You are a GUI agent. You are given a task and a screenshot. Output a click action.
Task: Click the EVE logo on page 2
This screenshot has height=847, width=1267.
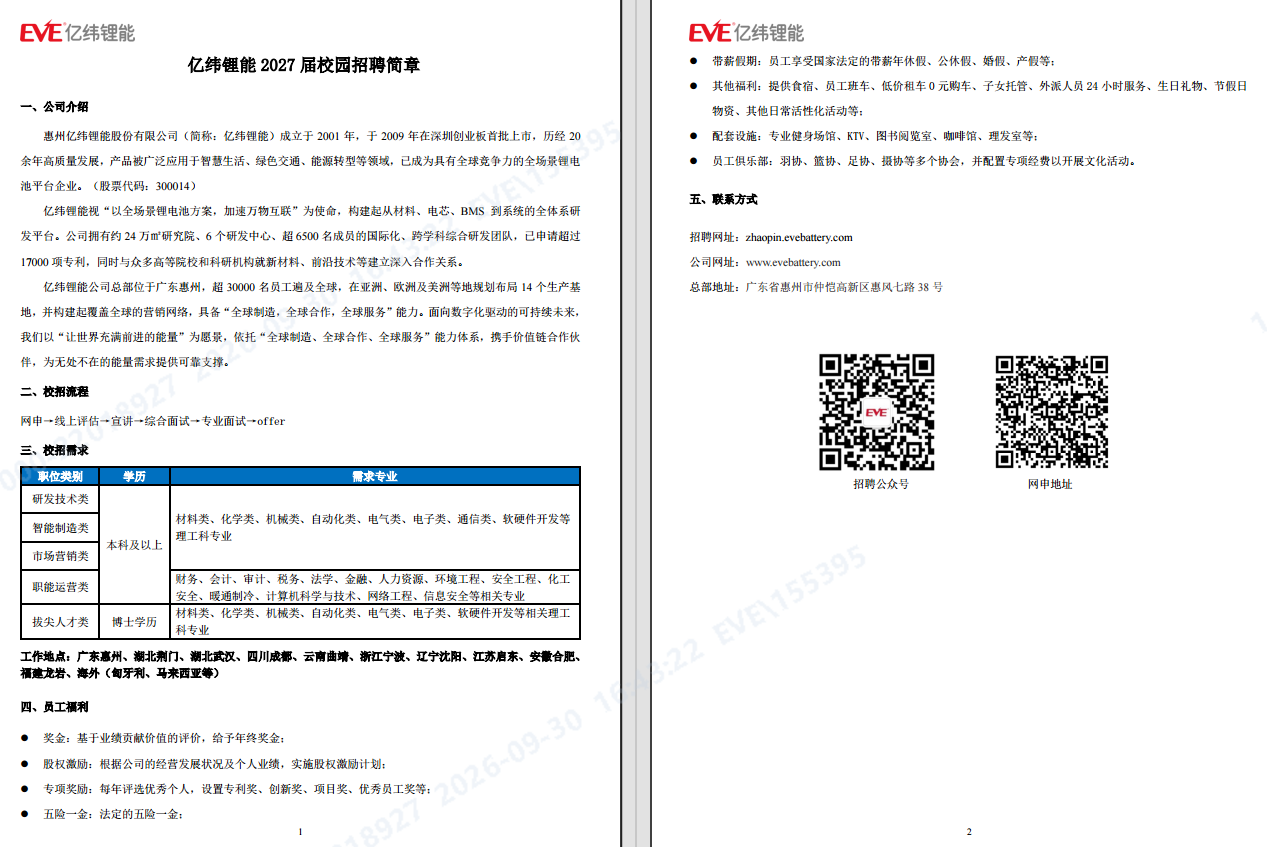(x=746, y=32)
